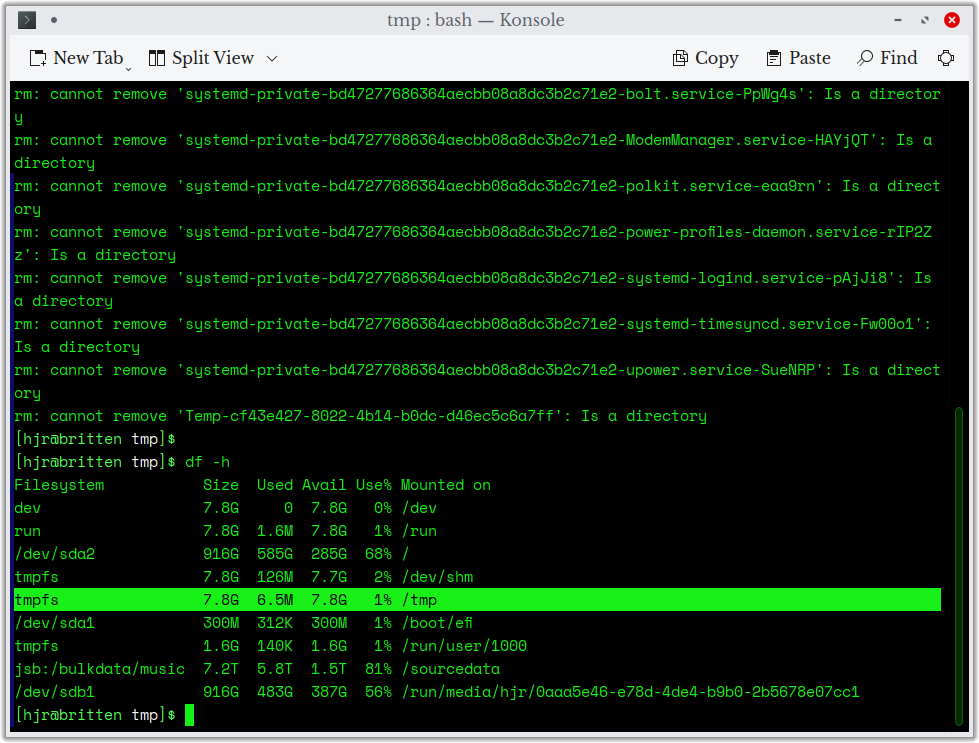Click the Split View panes icon

158,58
